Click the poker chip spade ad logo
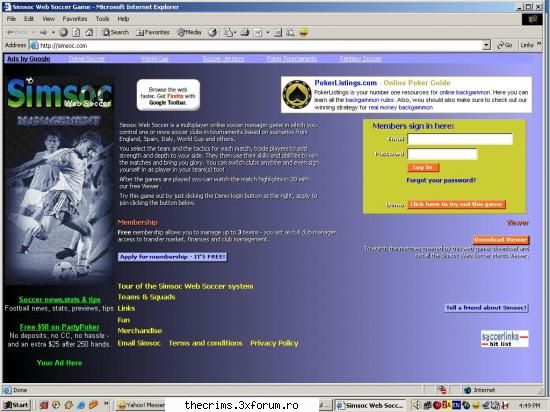Viewport: 550px width, 412px height. [x=297, y=94]
